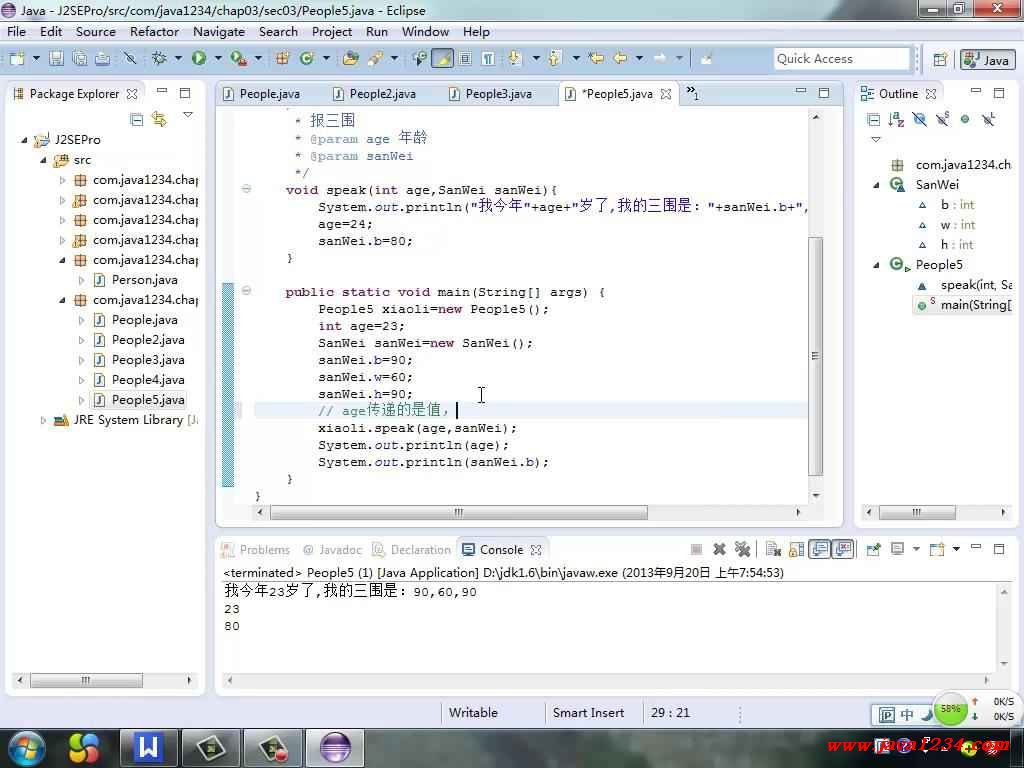Image resolution: width=1024 pixels, height=768 pixels.
Task: Click the New Java Package icon
Action: click(x=283, y=59)
